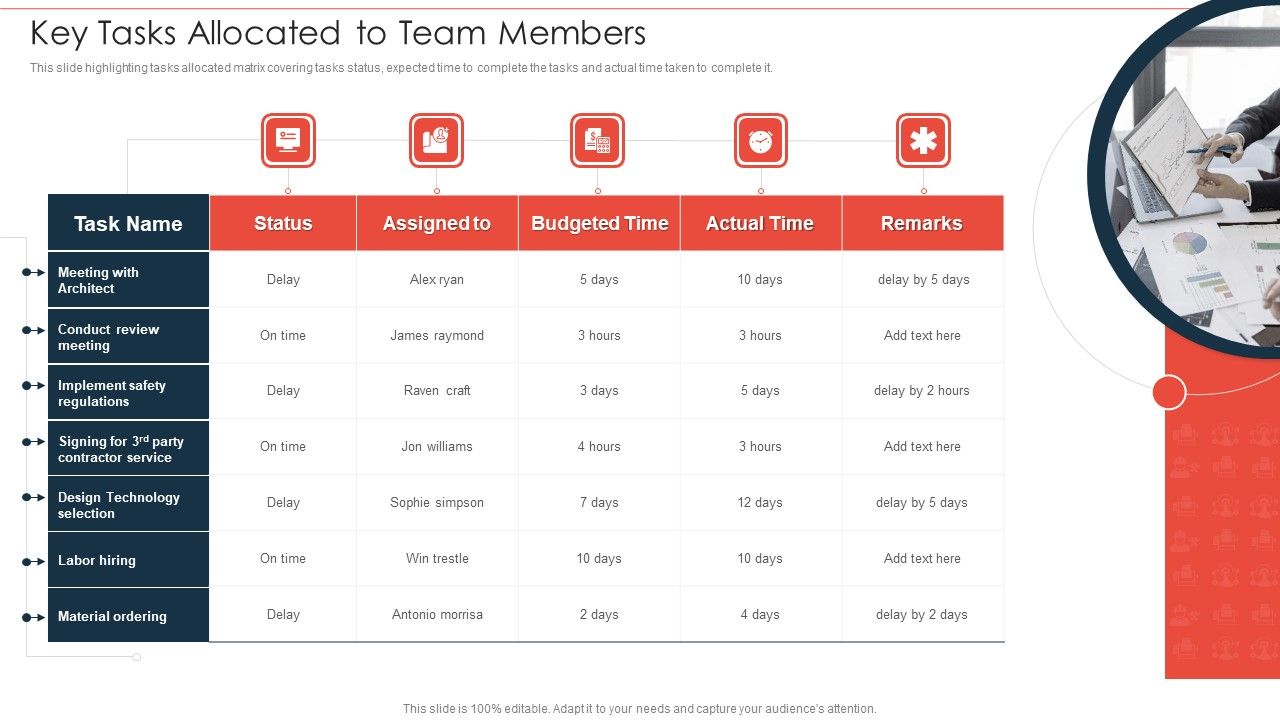The height and width of the screenshot is (720, 1280).
Task: Click the 2 days budgeted time cell
Action: click(599, 615)
